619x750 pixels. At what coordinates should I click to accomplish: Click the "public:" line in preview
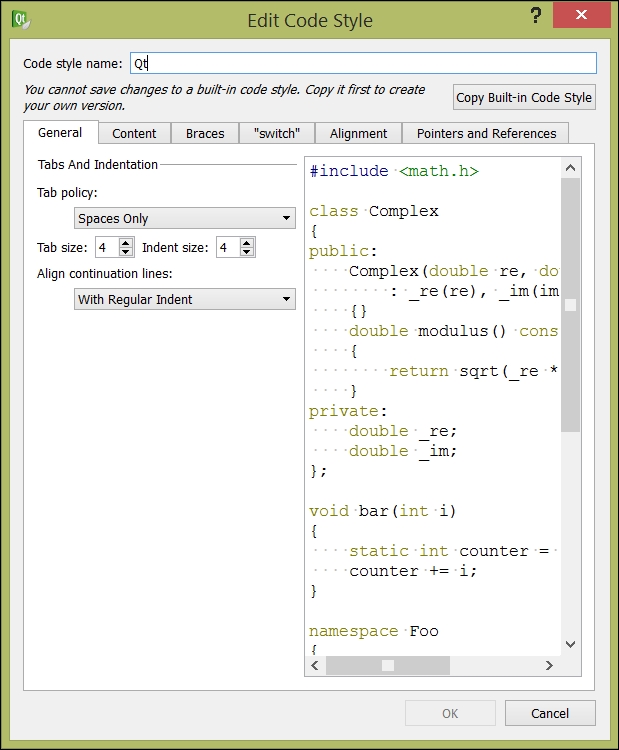[343, 251]
